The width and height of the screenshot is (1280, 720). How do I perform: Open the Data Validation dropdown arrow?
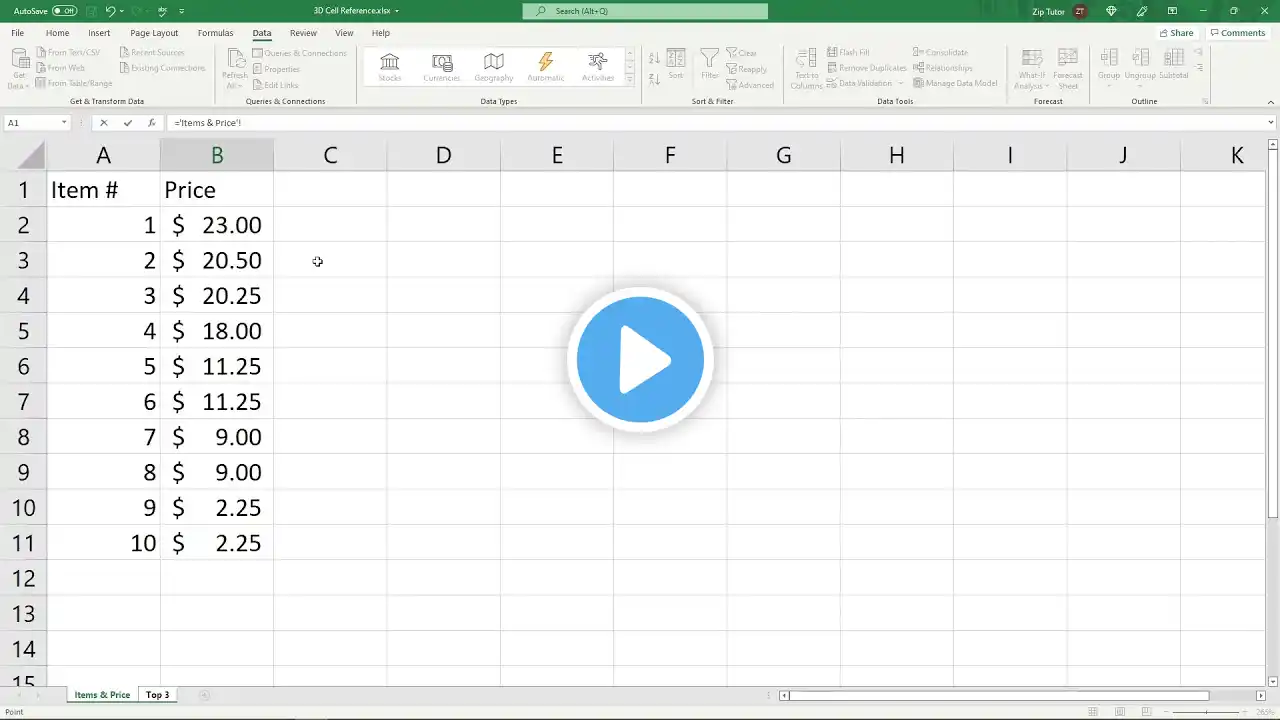tap(900, 84)
